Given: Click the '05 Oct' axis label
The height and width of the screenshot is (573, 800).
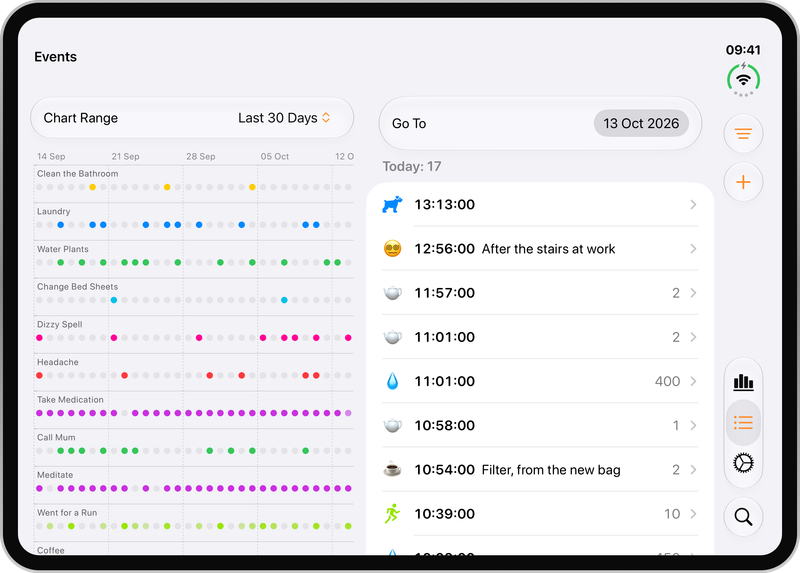Looking at the screenshot, I should pos(275,156).
